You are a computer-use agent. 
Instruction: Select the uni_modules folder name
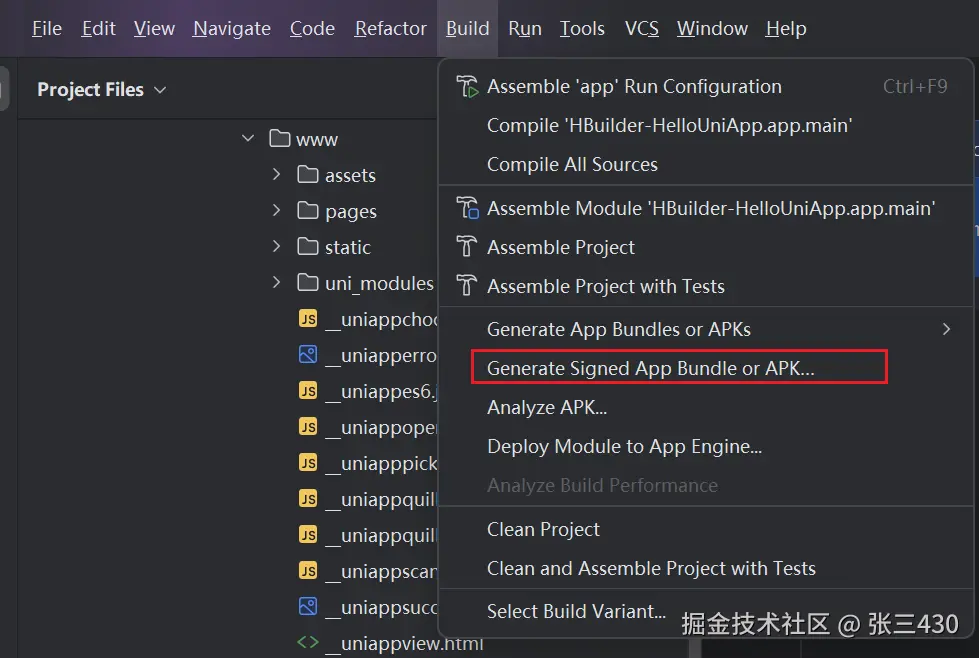tap(379, 283)
